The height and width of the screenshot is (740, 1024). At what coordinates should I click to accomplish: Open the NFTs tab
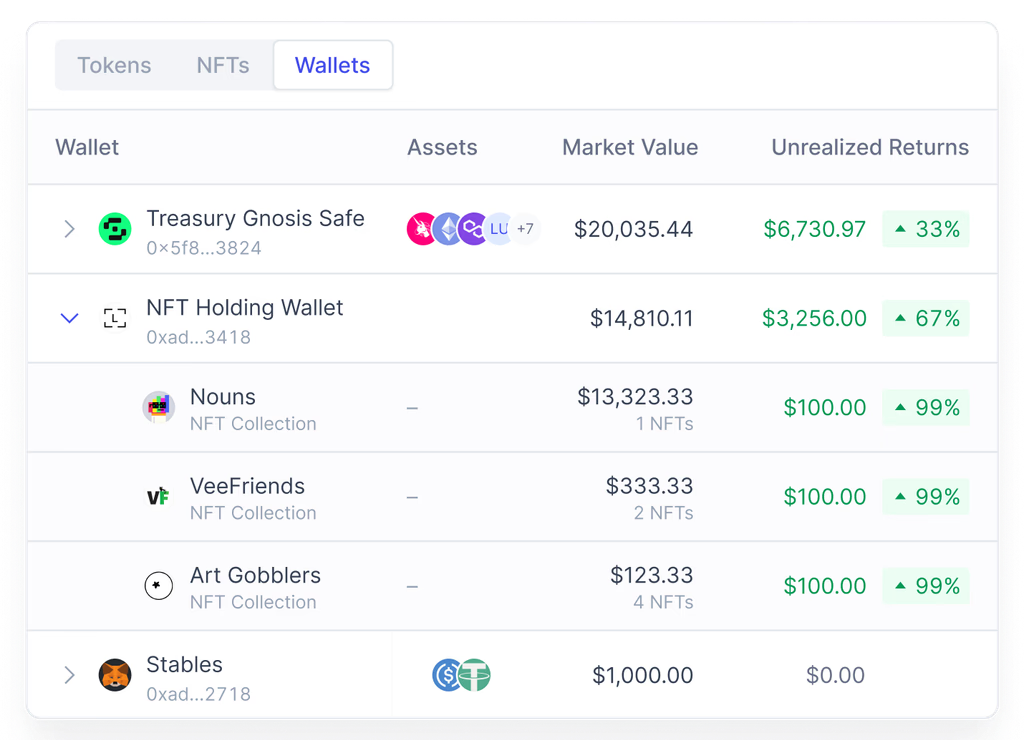[x=222, y=65]
